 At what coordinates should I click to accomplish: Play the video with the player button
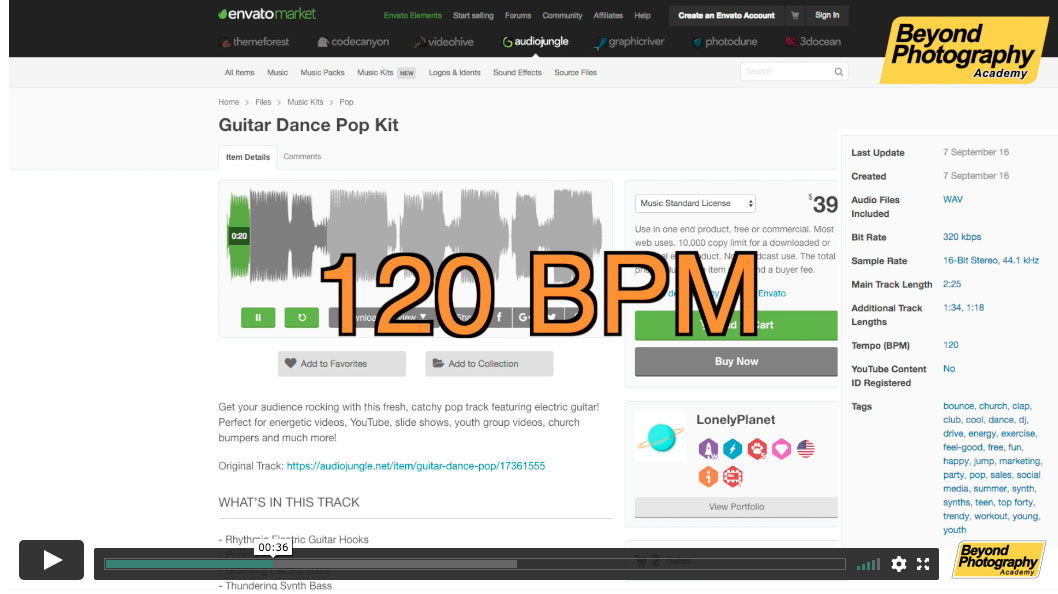(51, 560)
